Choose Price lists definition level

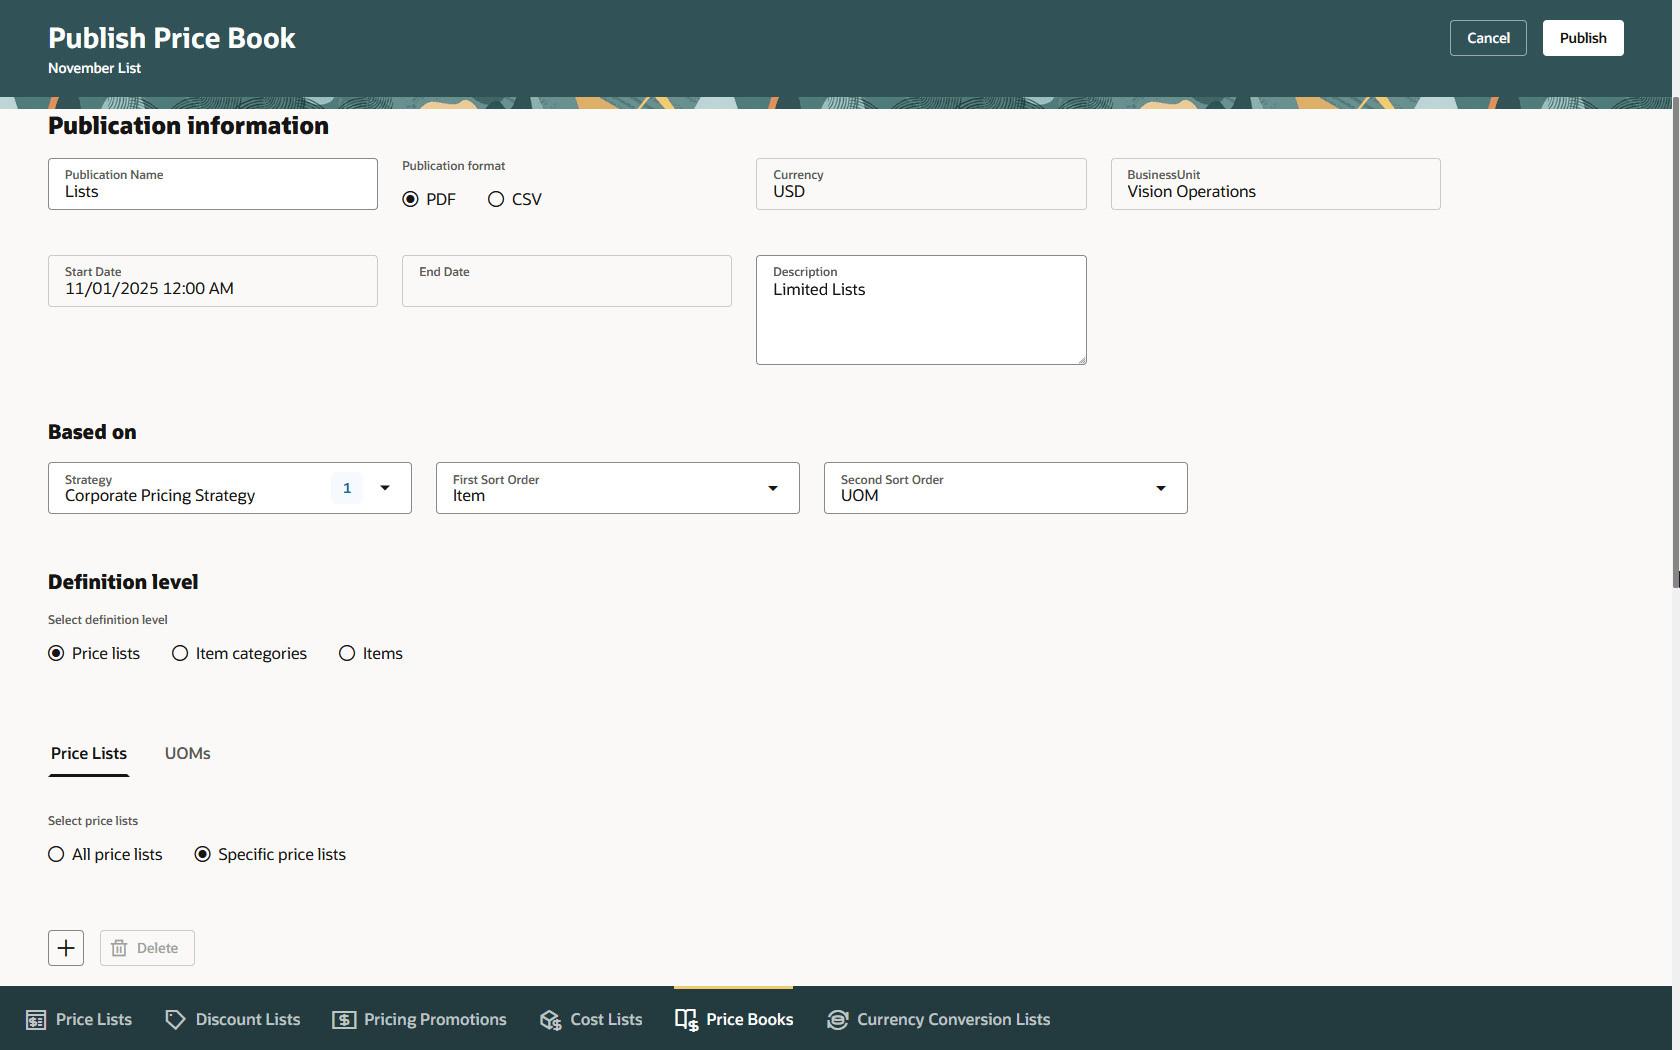[x=56, y=653]
